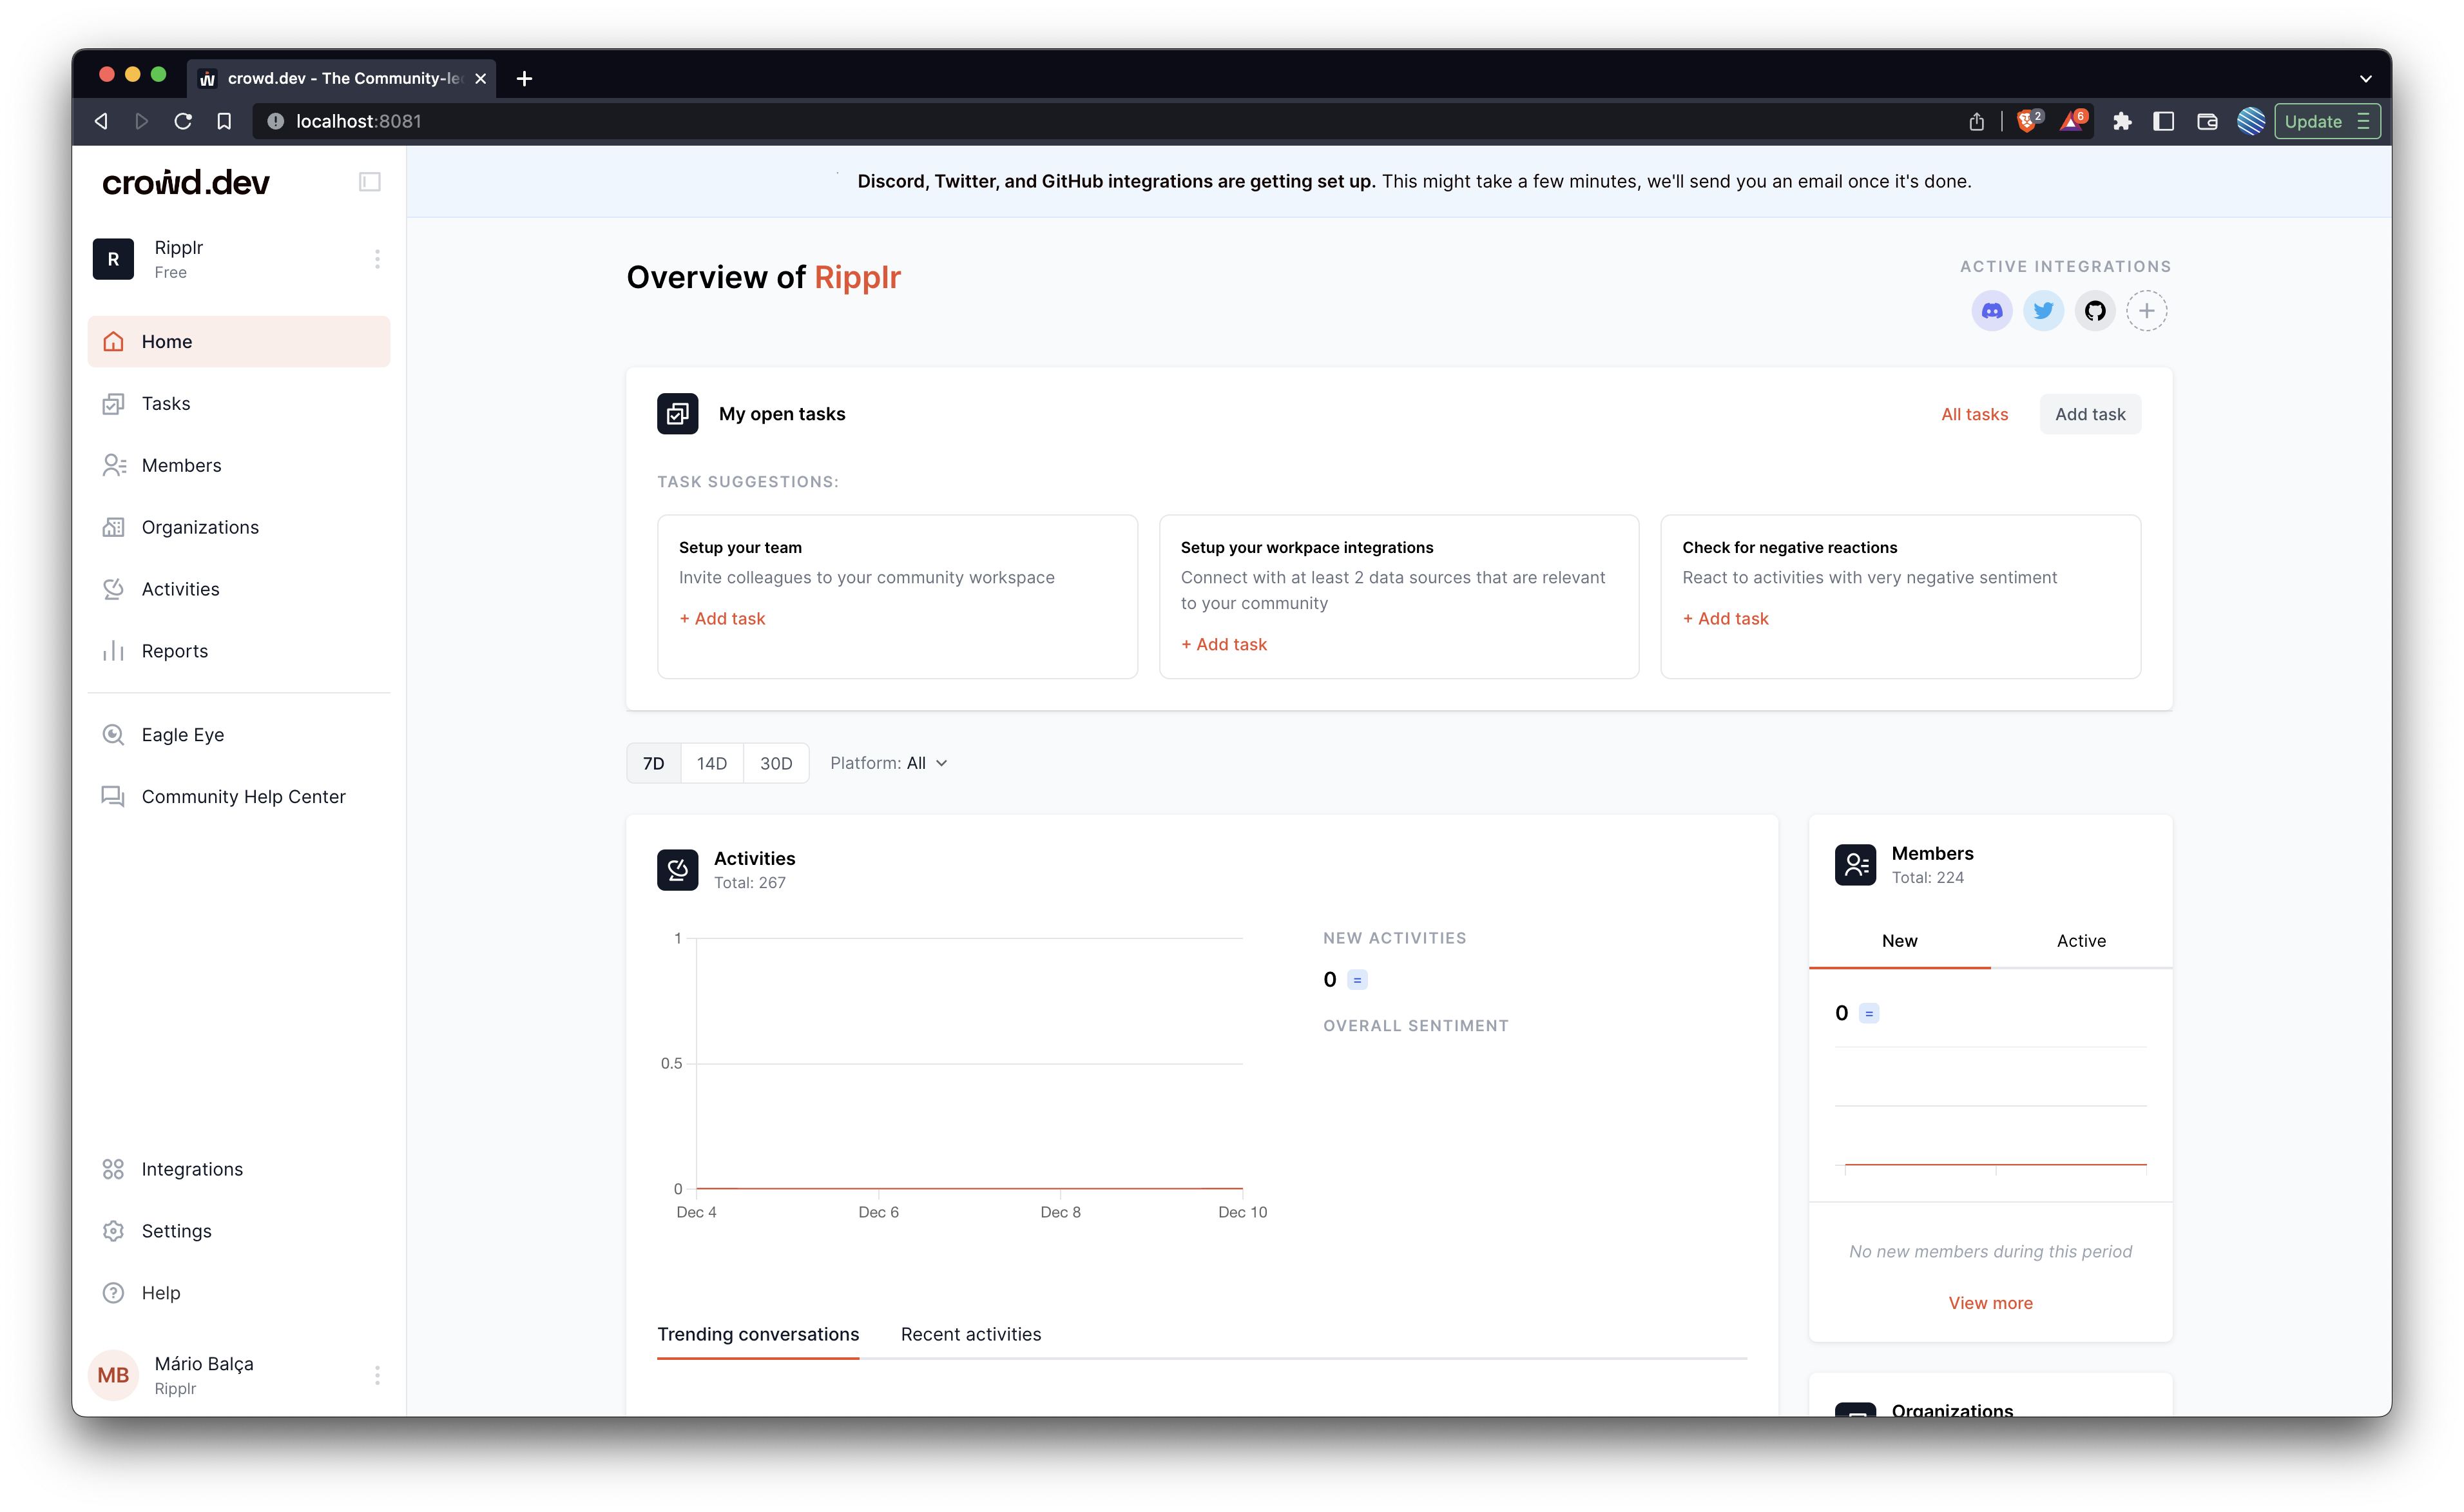Click the GitHub integration icon
Image resolution: width=2464 pixels, height=1512 pixels.
point(2095,311)
